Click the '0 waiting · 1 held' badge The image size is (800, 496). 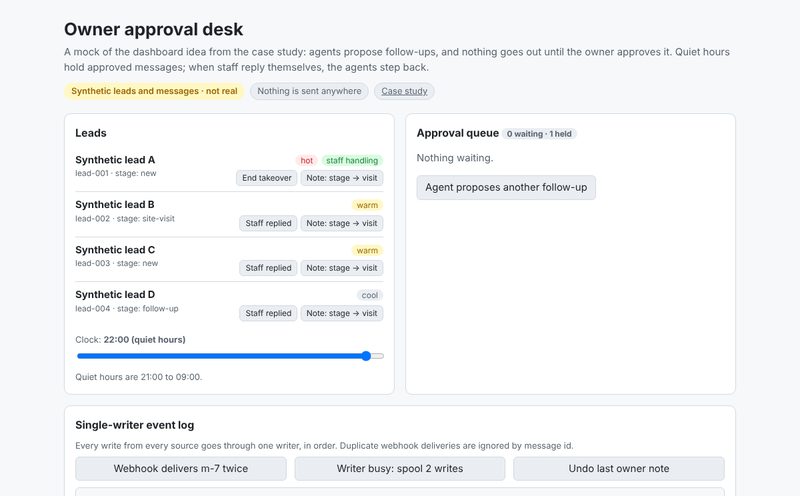pos(539,134)
